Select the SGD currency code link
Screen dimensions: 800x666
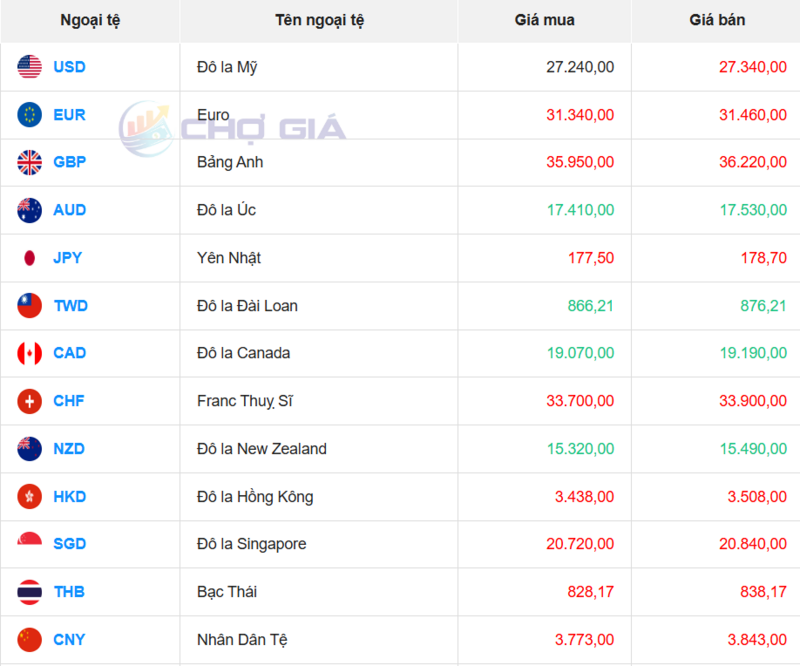(69, 544)
